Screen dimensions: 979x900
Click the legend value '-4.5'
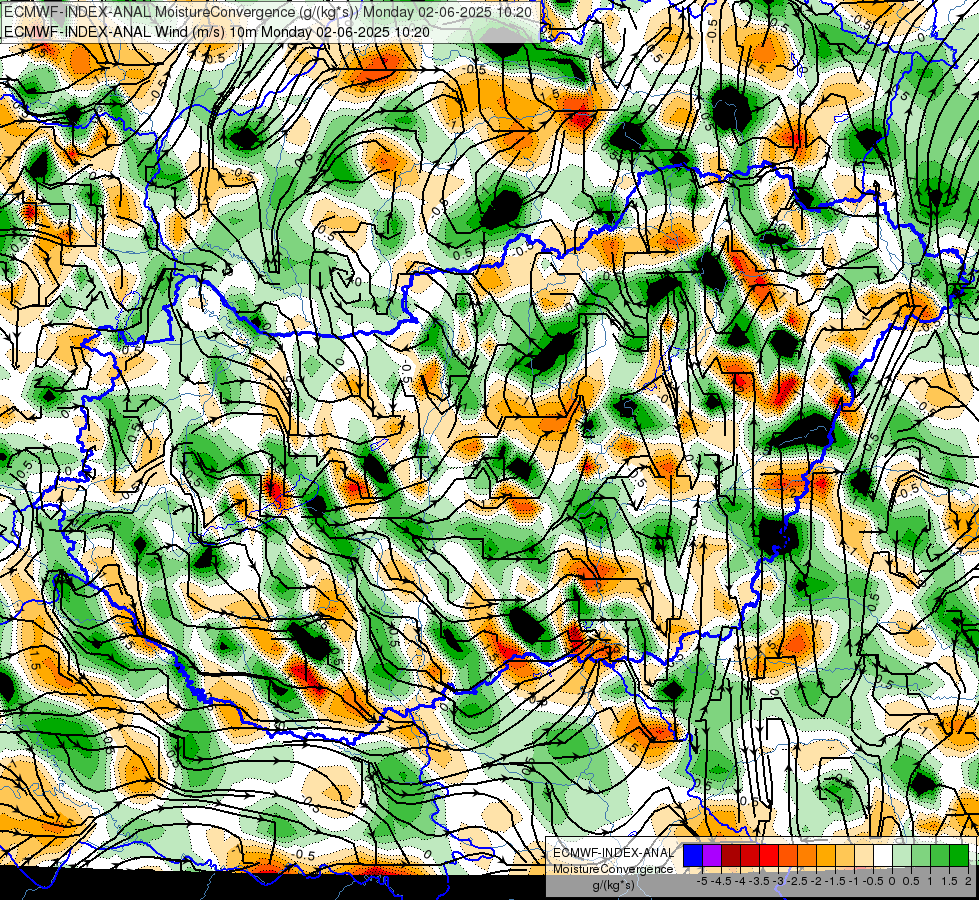pyautogui.click(x=721, y=881)
